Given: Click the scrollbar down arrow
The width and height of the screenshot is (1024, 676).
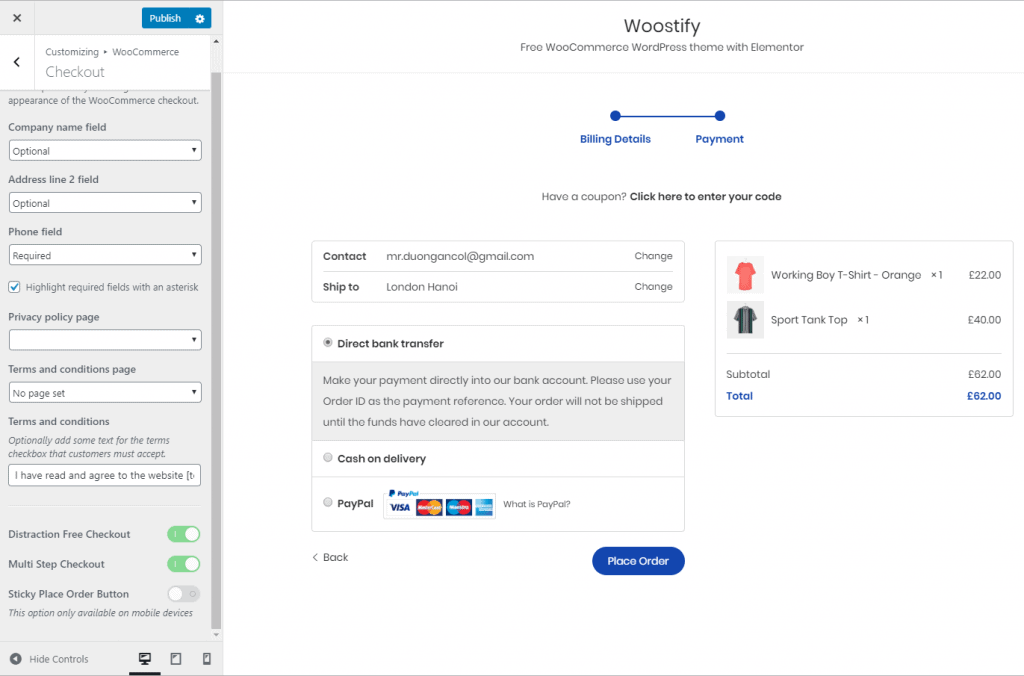Looking at the screenshot, I should 216,634.
